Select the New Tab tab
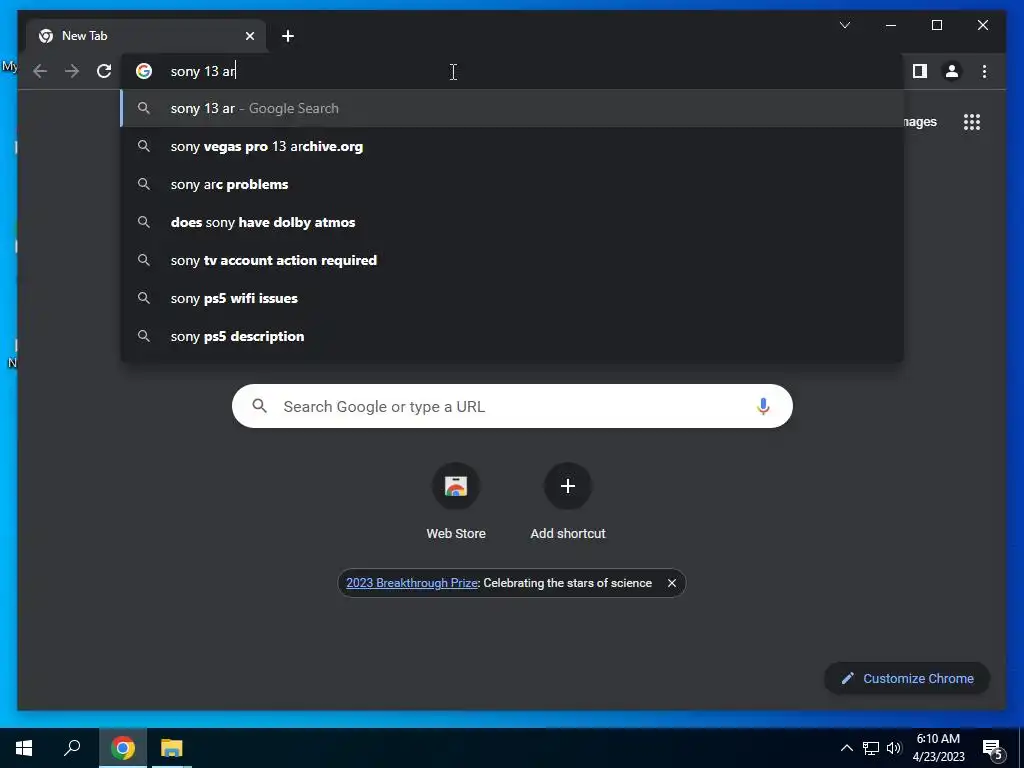1024x768 pixels. click(x=146, y=36)
